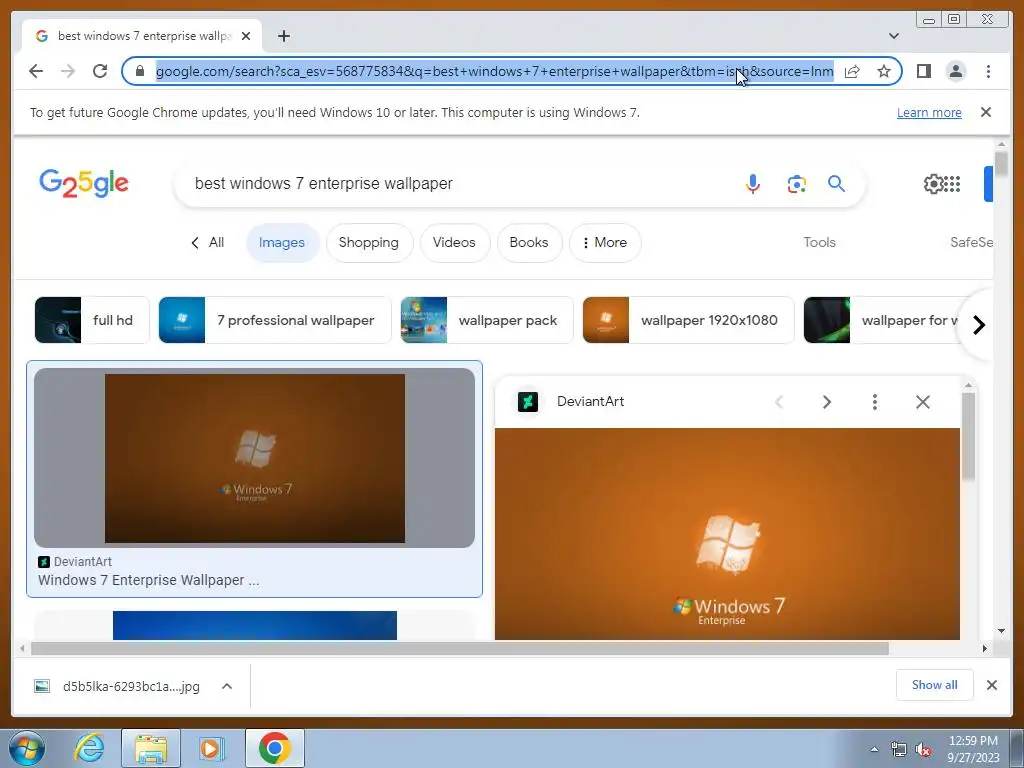Screen dimensions: 1024x768
Task: Open the Chrome profile avatar
Action: [955, 71]
